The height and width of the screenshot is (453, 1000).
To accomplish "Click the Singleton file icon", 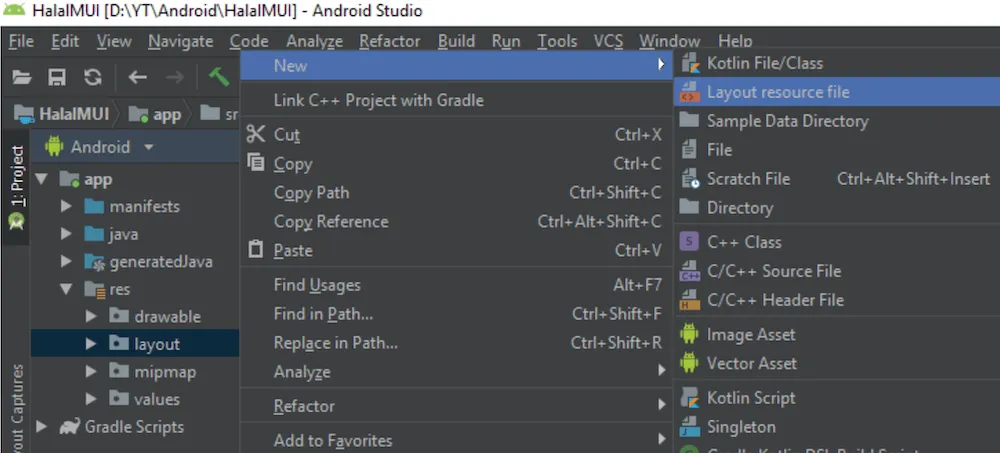I will 689,426.
